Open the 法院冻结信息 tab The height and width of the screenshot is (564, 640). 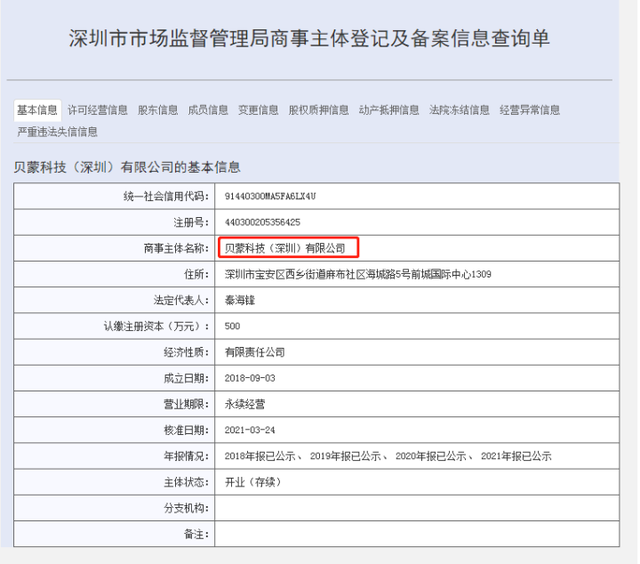pos(459,110)
